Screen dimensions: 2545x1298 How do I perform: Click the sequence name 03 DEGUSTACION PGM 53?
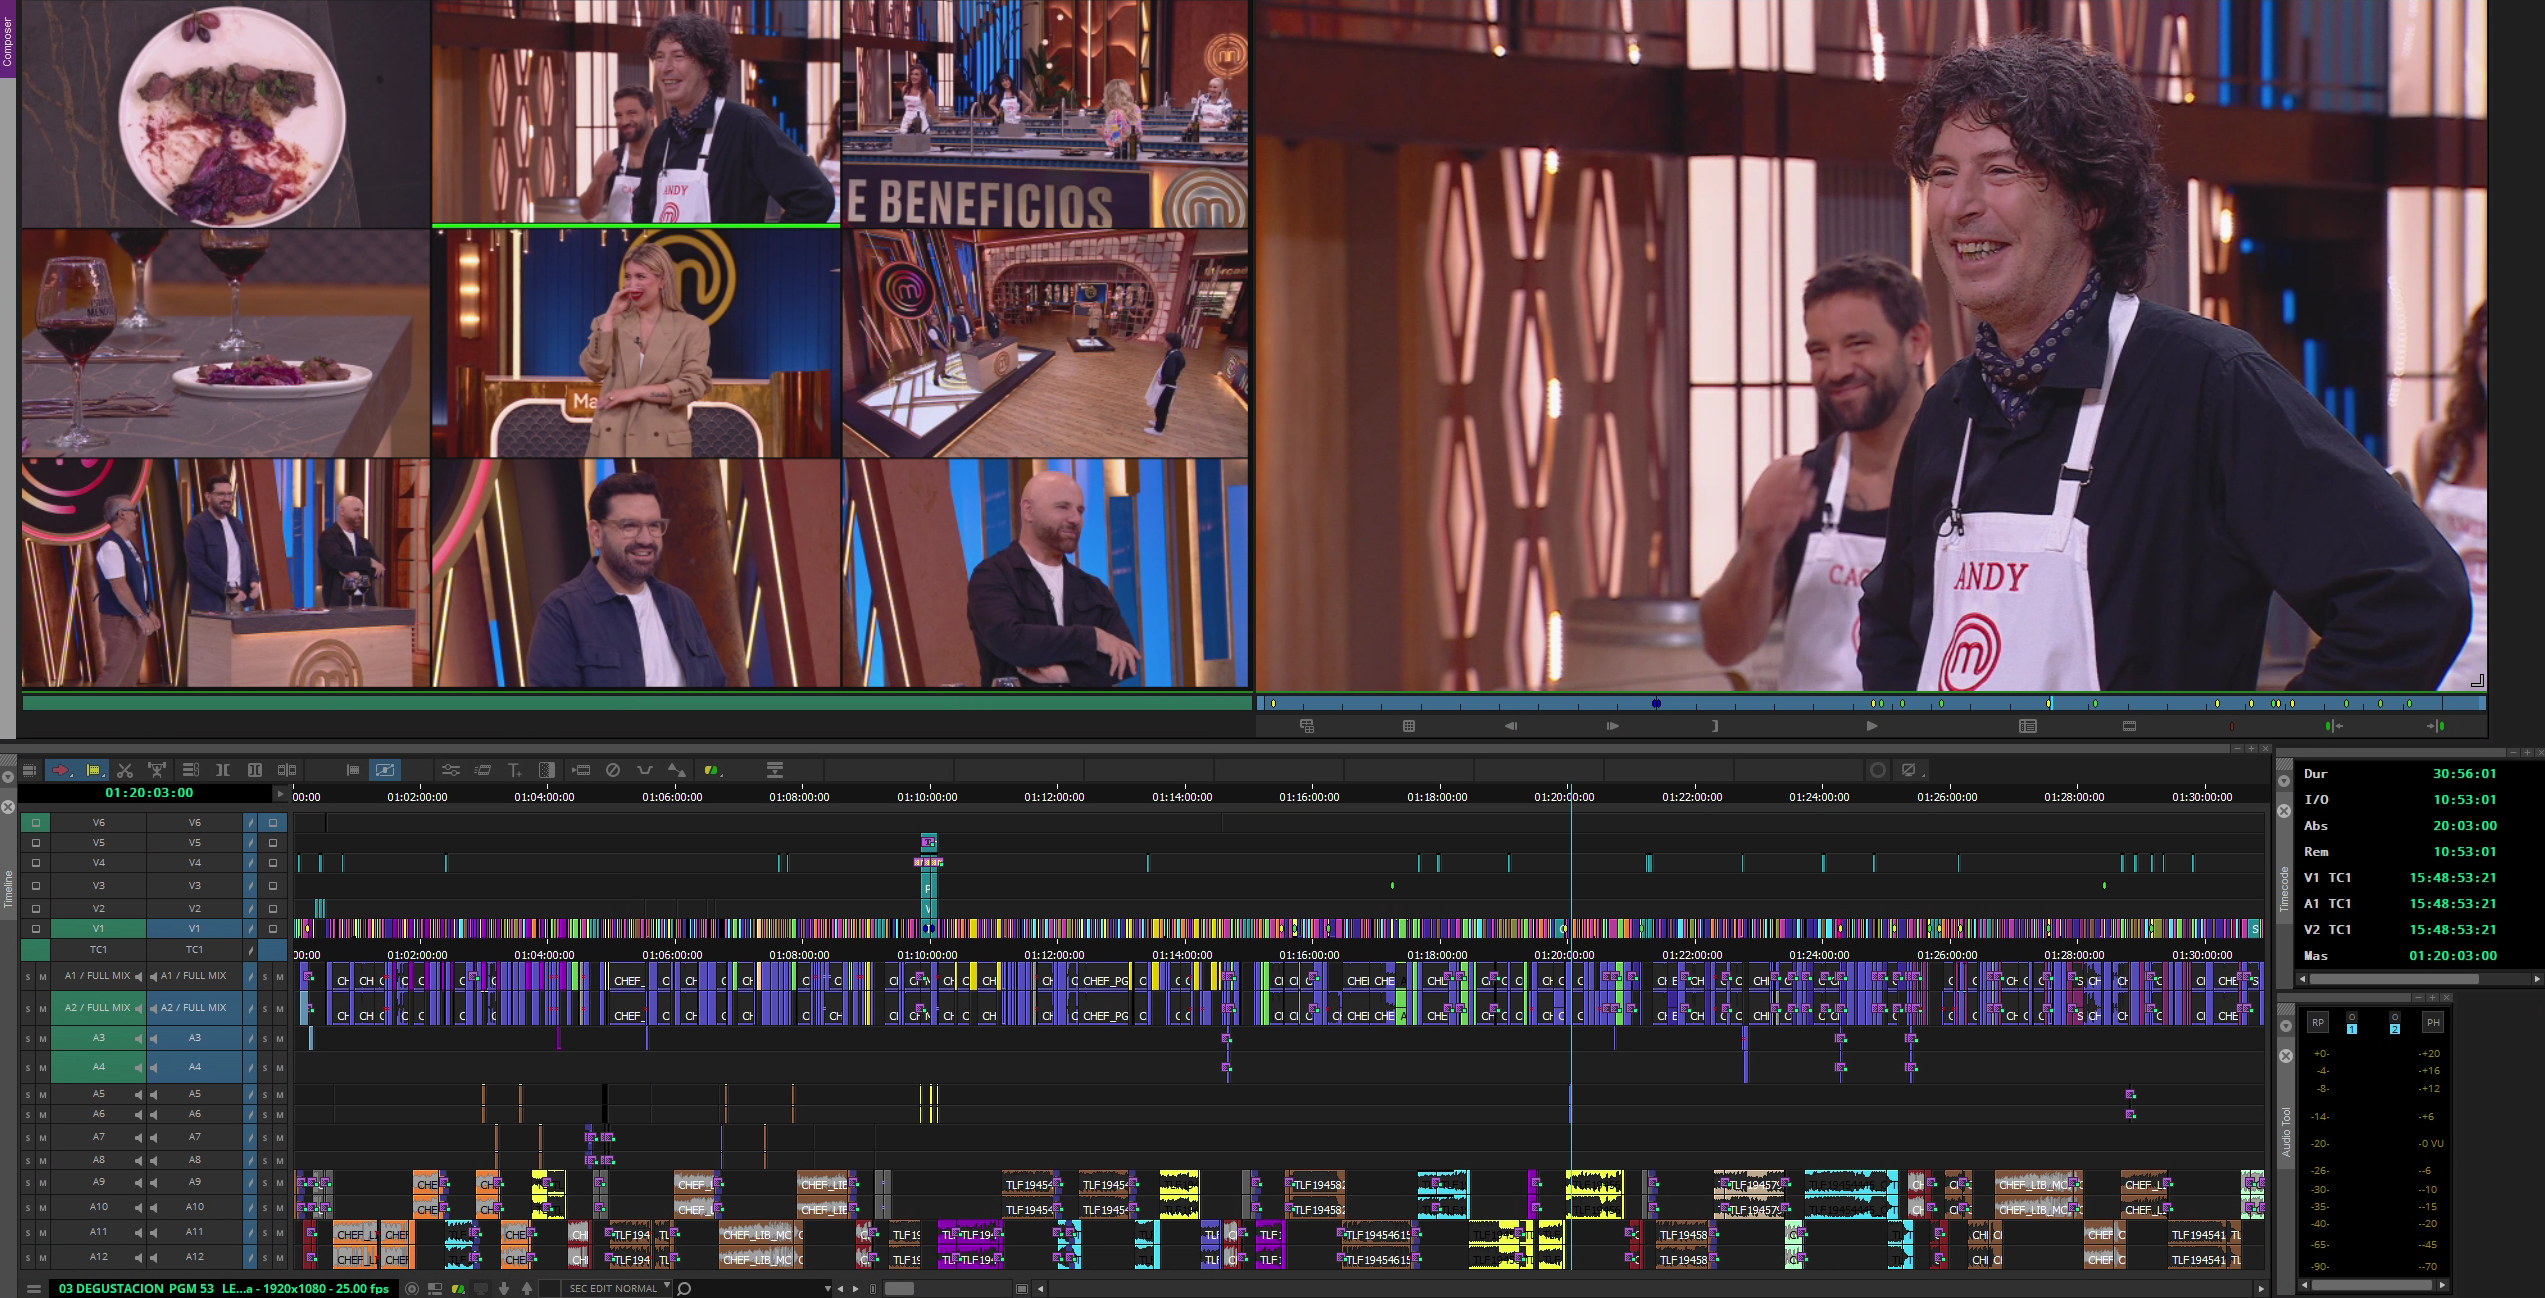(137, 1288)
